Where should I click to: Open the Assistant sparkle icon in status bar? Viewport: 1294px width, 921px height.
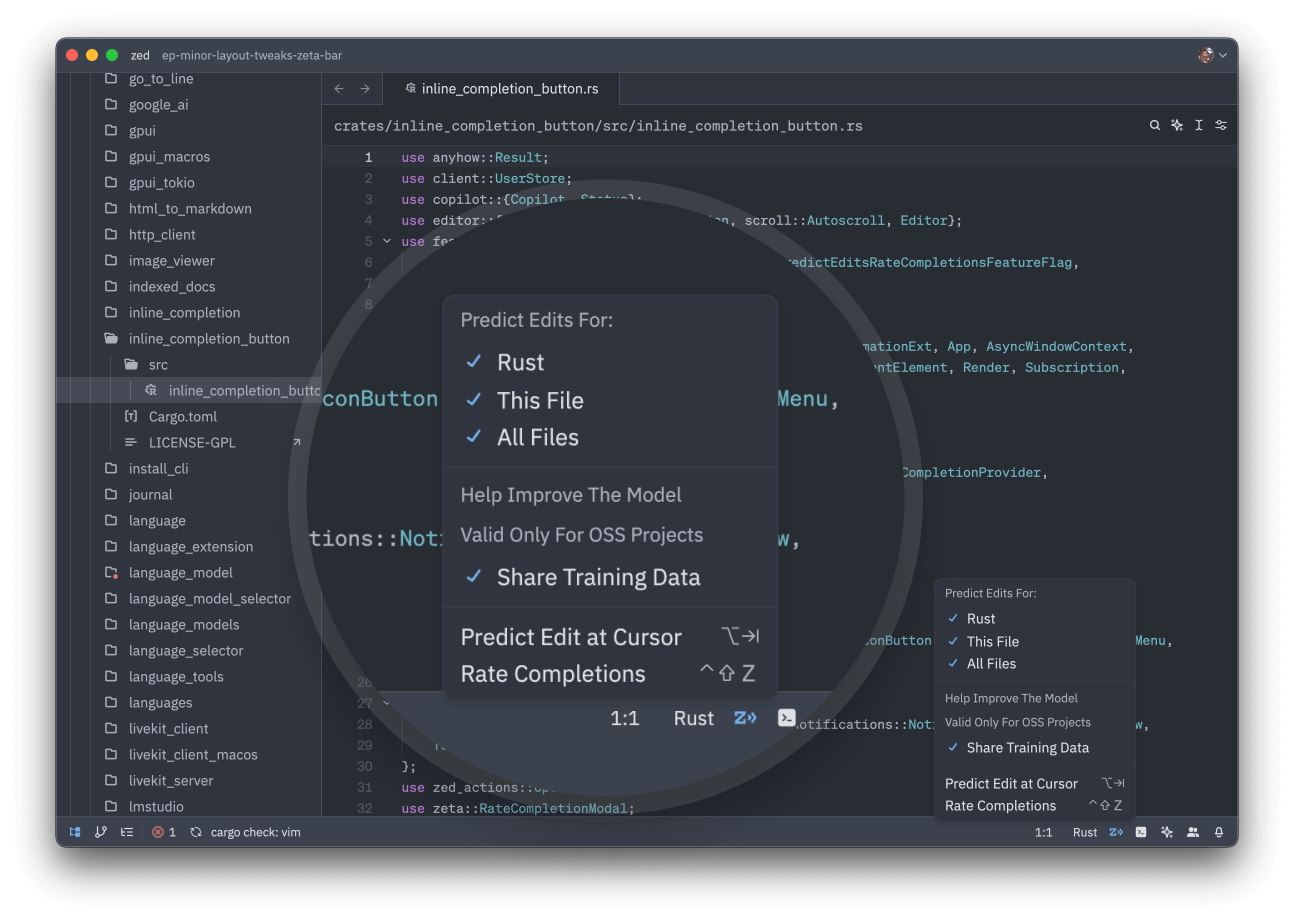coord(1167,832)
